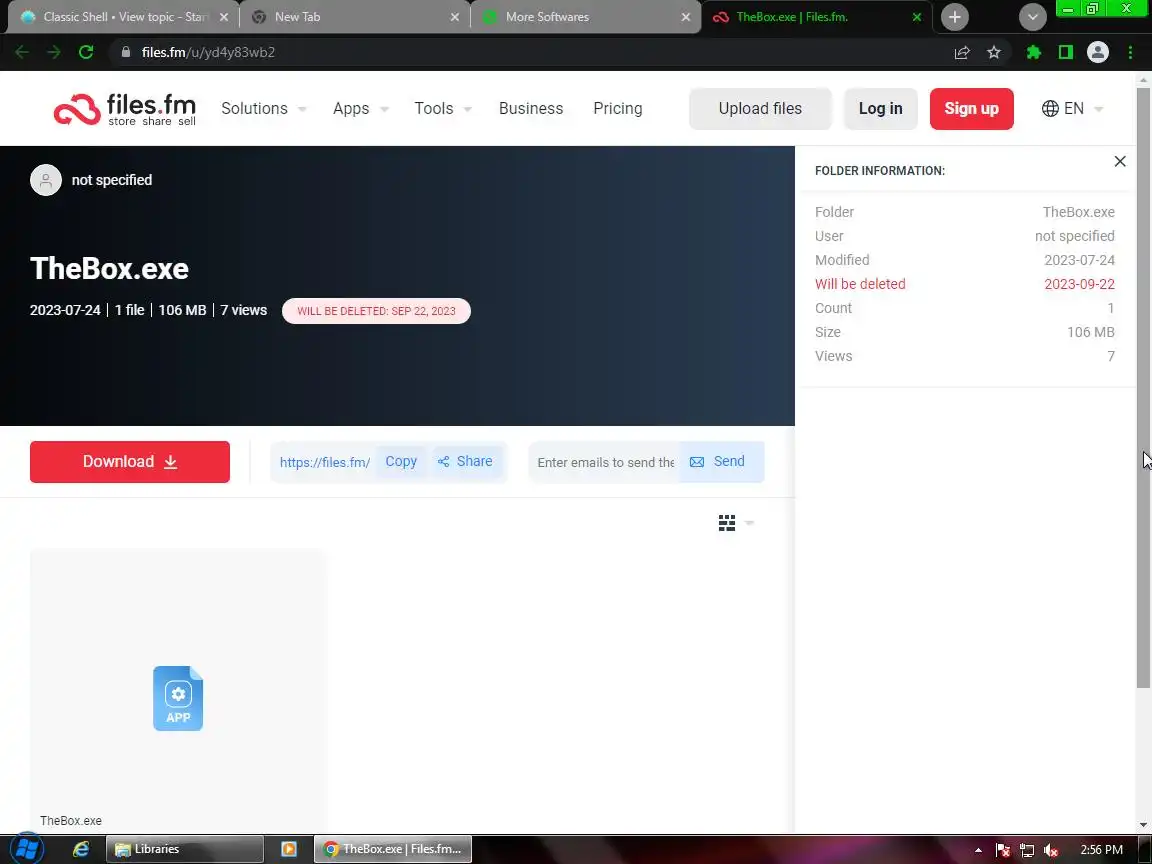Open the Chrome profile avatar
This screenshot has height=864, width=1152.
pyautogui.click(x=1098, y=52)
